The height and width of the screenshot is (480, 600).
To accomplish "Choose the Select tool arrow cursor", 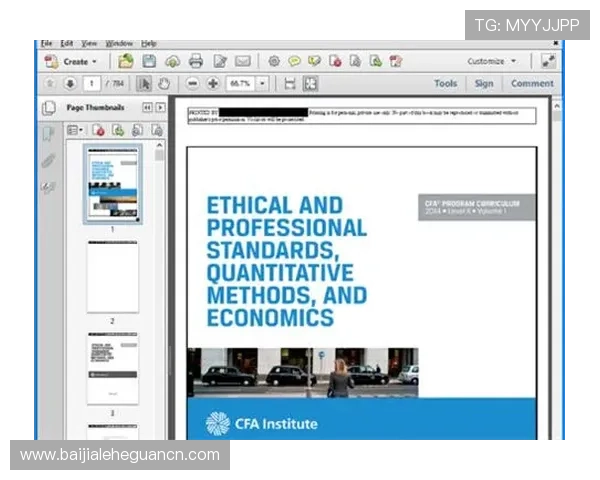I will click(144, 83).
